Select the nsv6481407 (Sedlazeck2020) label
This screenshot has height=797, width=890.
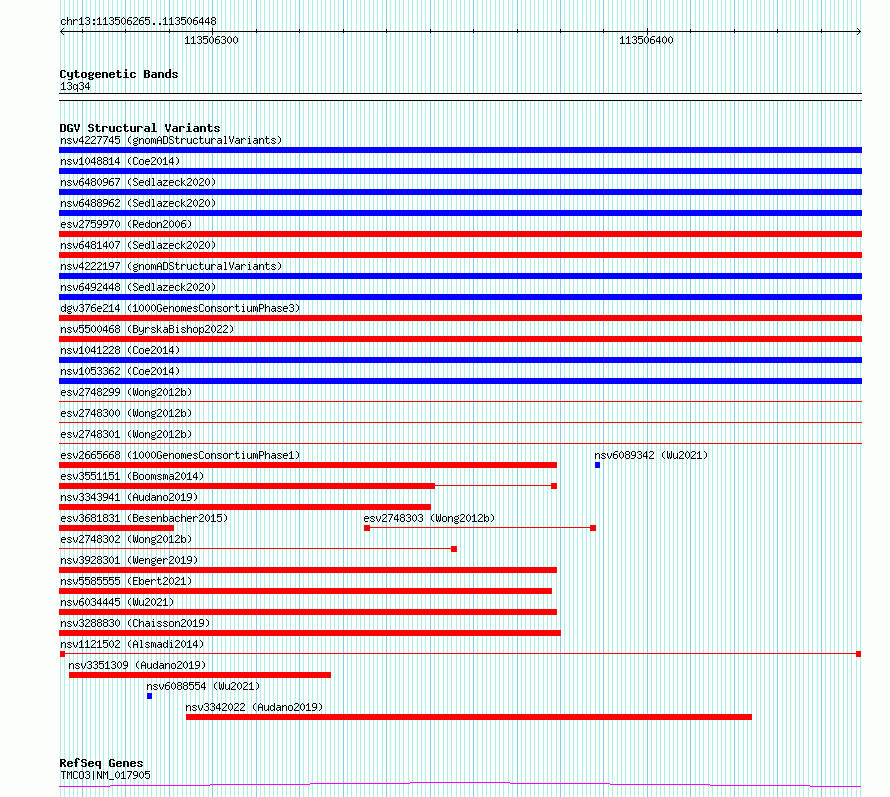138,245
